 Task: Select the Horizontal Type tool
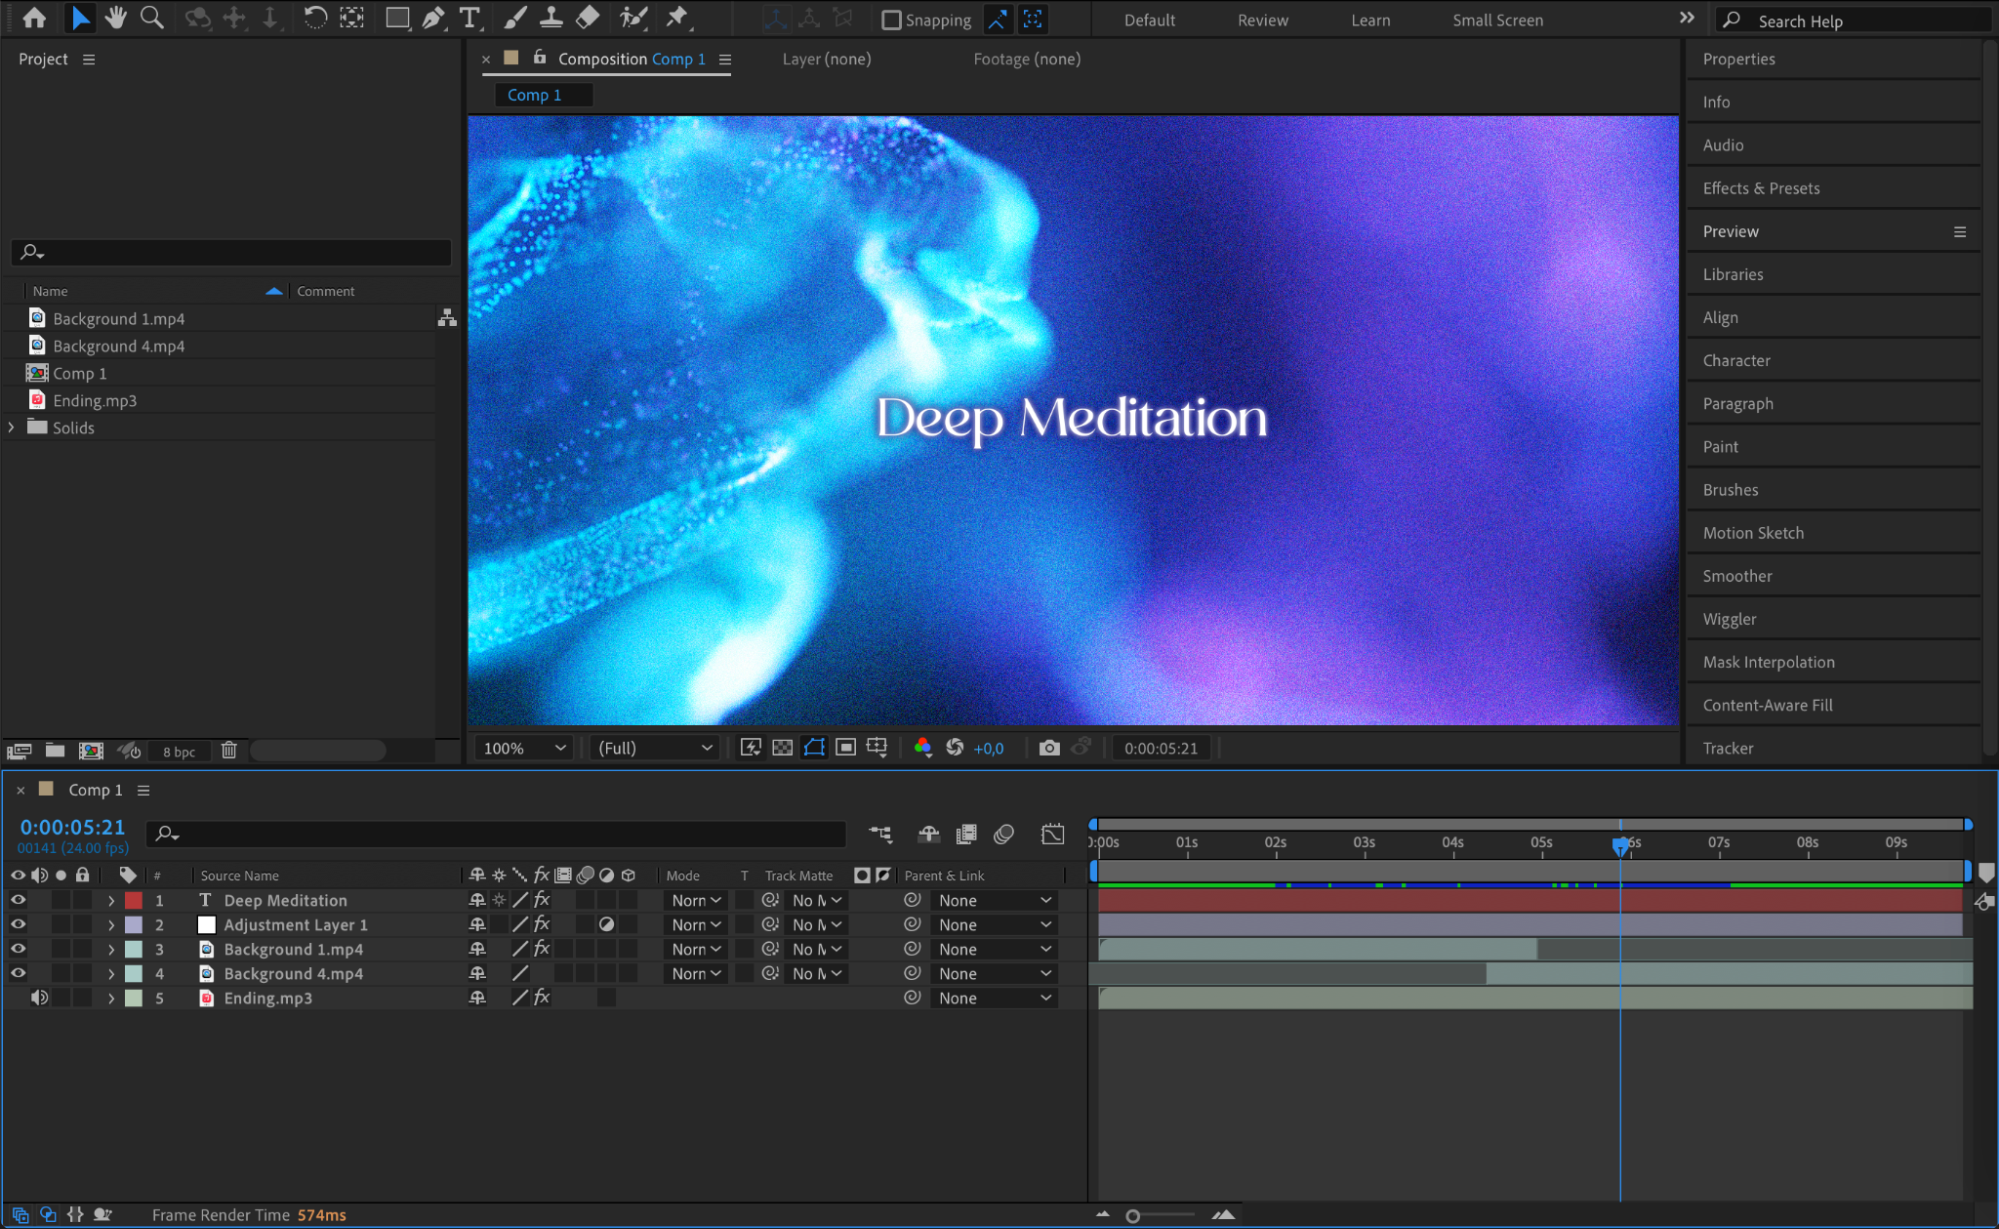click(469, 17)
